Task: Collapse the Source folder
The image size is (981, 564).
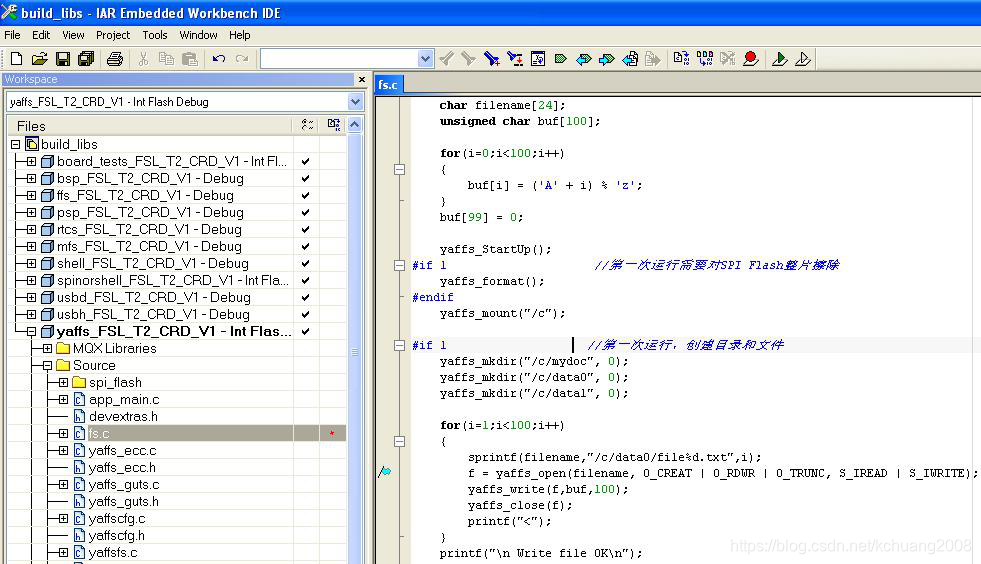Action: point(48,366)
